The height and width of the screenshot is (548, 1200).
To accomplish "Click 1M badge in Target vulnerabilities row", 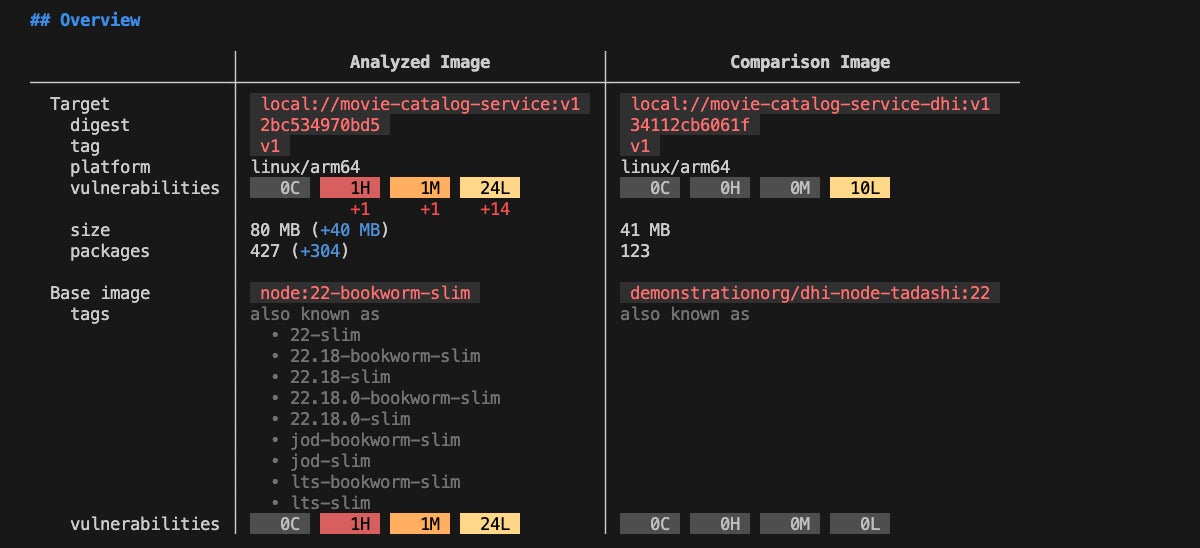I will point(420,188).
